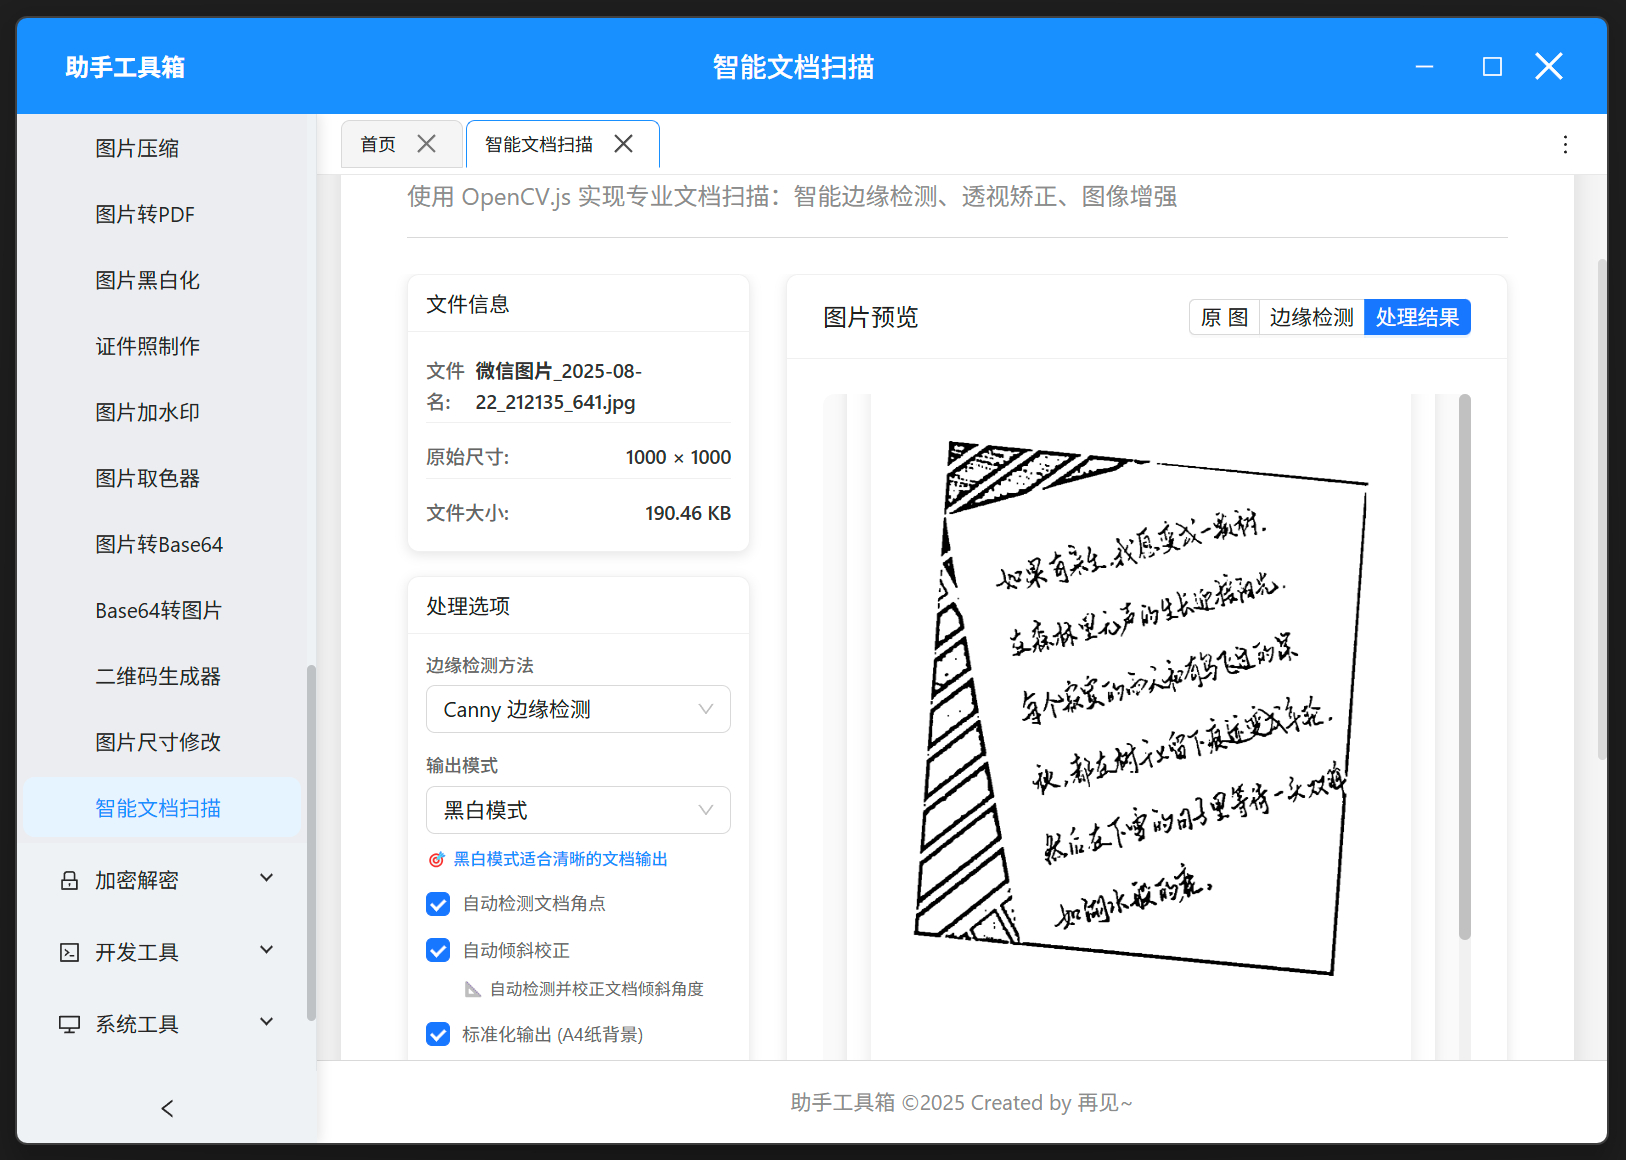
Task: Switch preview to 边缘检测
Action: 1311,317
